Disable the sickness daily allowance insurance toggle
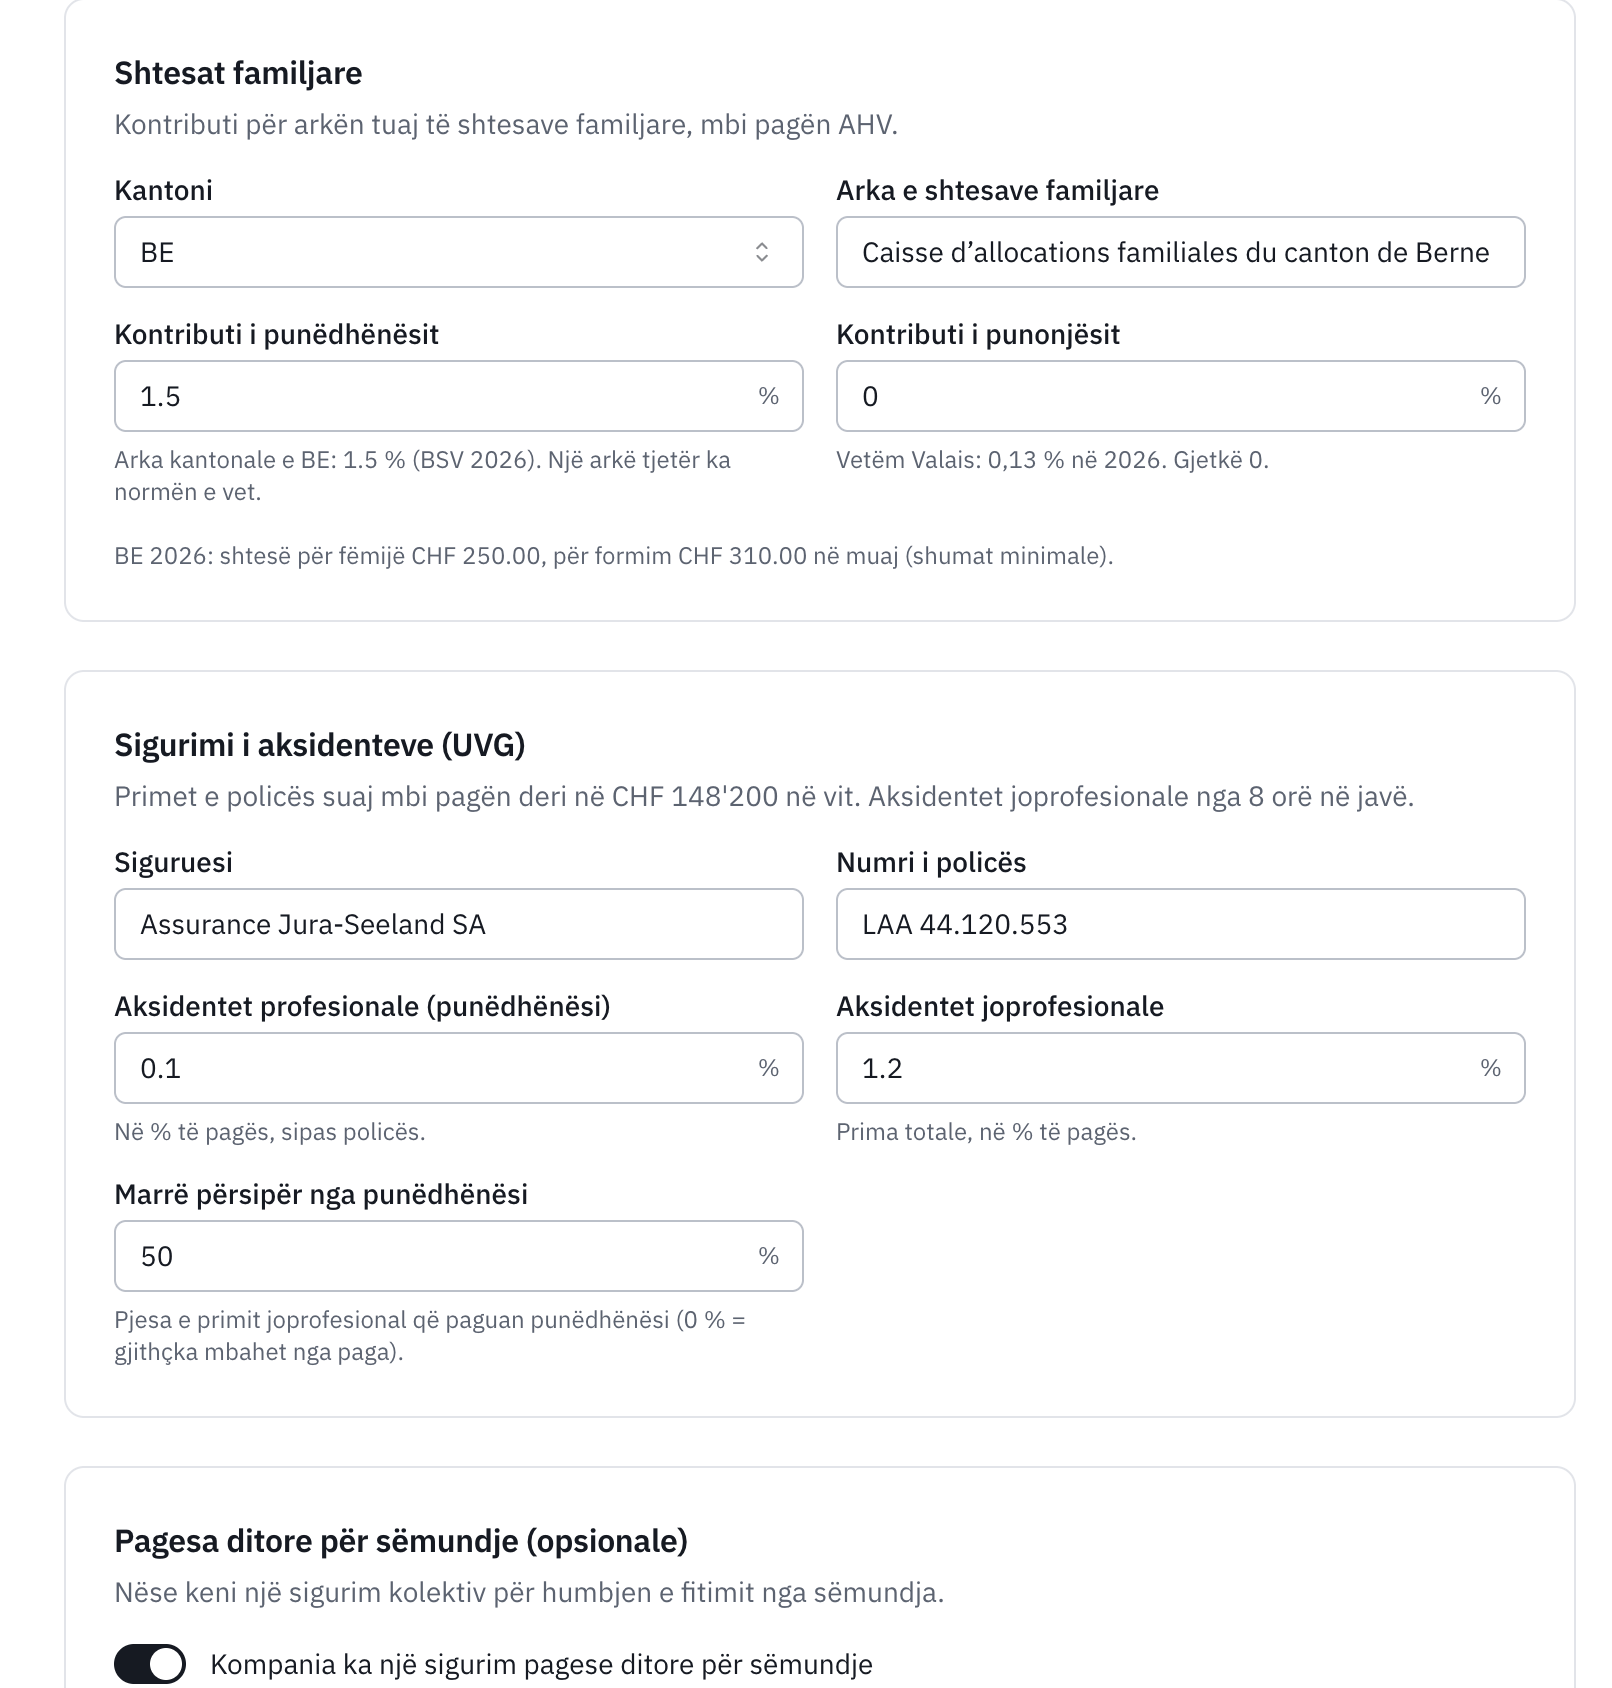The width and height of the screenshot is (1612, 1688). [x=150, y=1664]
